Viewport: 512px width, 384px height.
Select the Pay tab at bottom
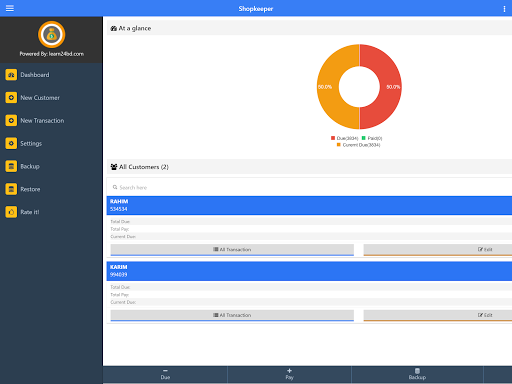pos(289,374)
